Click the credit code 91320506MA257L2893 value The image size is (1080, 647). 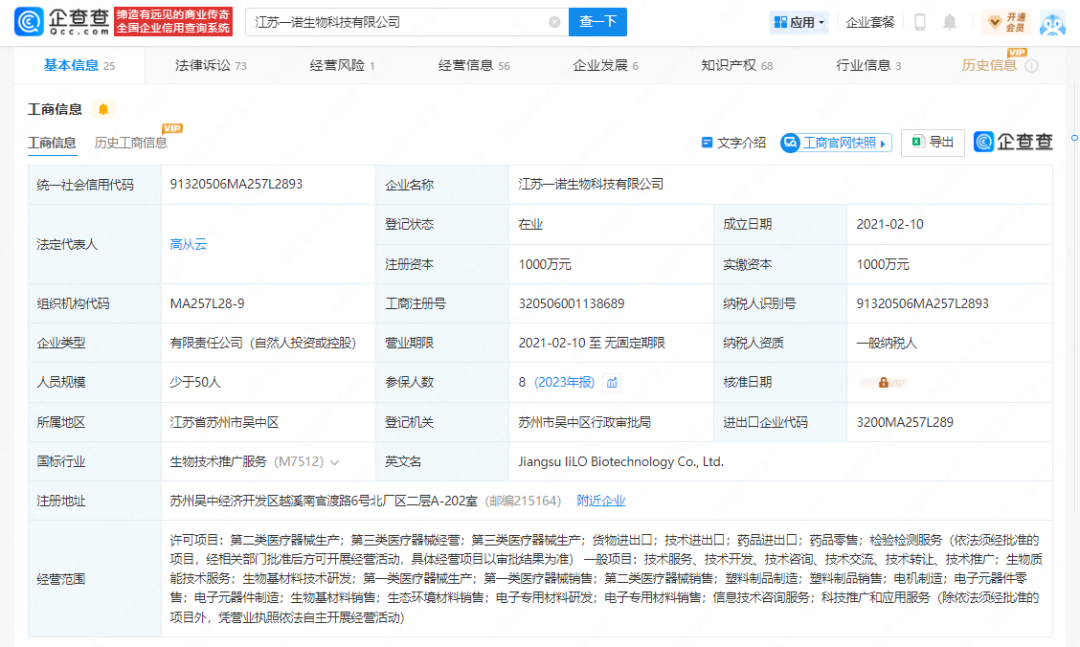236,185
